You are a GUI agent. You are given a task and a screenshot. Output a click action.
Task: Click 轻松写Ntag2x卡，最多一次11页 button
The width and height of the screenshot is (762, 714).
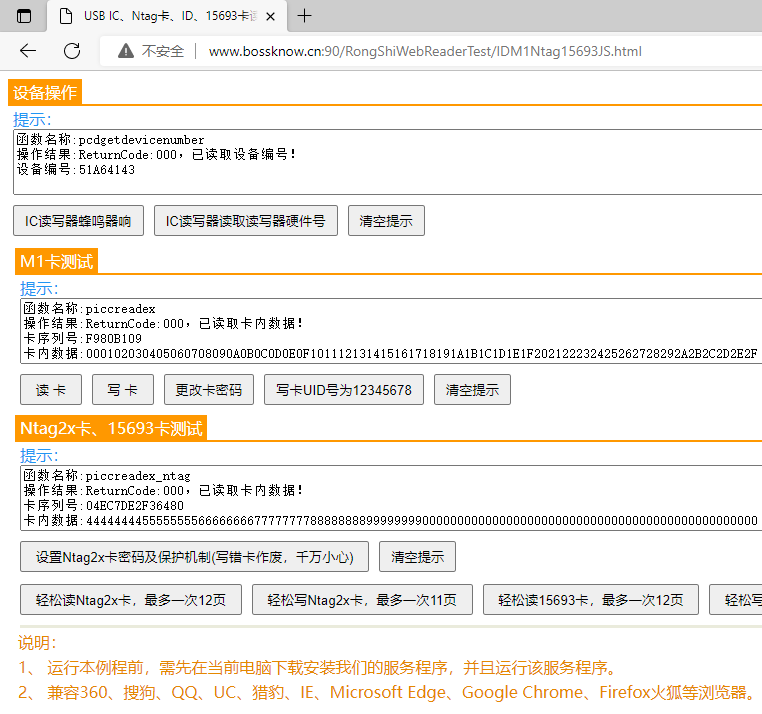[362, 599]
